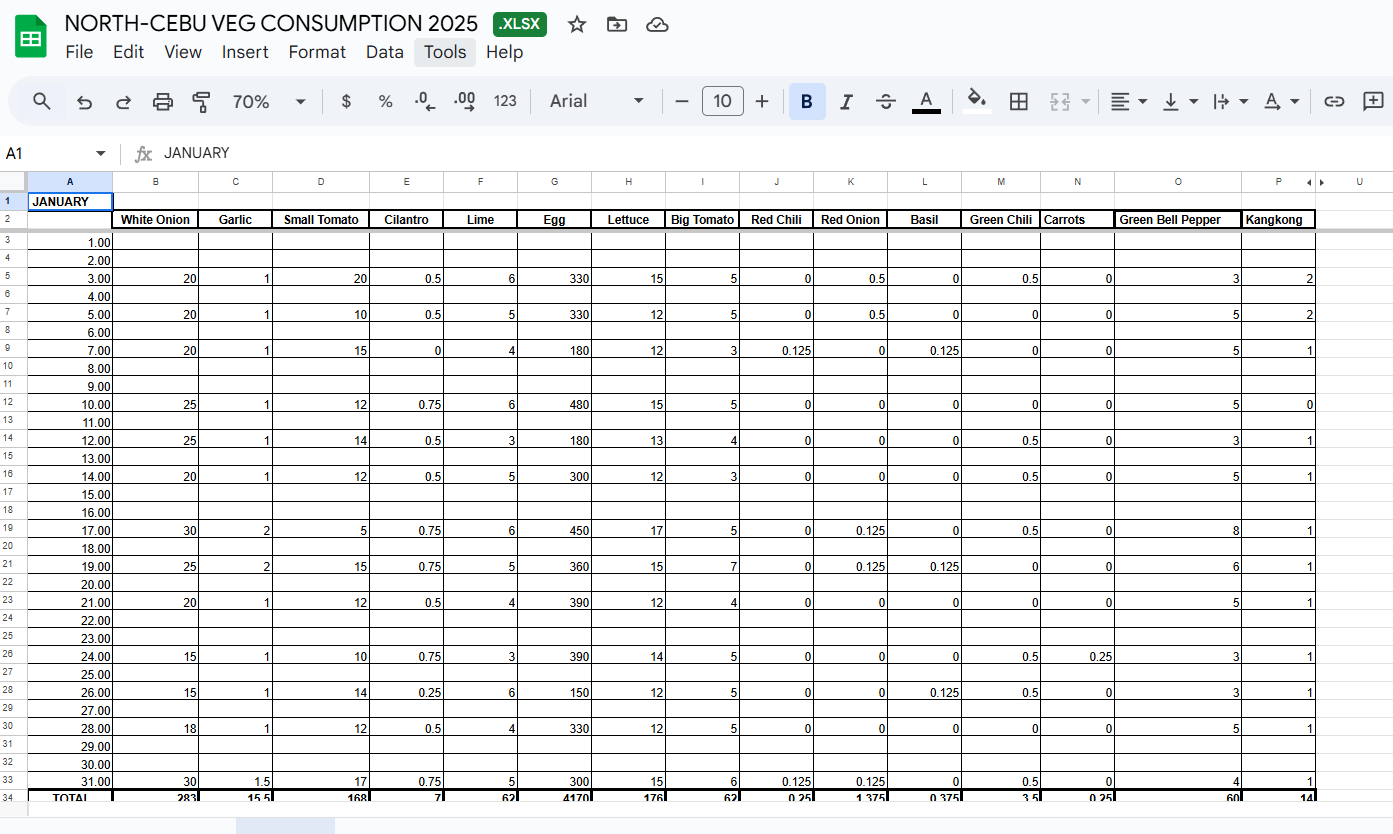
Task: Open the View menu
Action: coord(183,52)
